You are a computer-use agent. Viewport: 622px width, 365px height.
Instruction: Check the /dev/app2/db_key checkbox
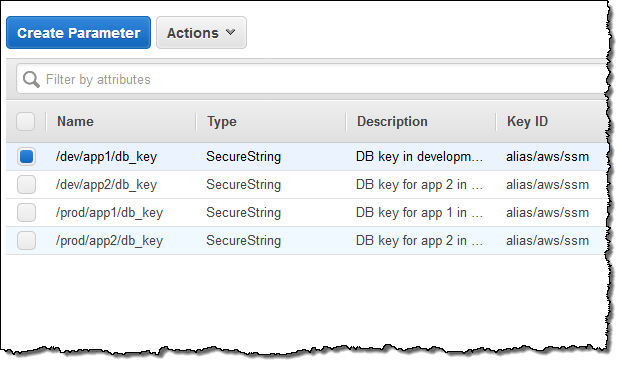[x=26, y=184]
